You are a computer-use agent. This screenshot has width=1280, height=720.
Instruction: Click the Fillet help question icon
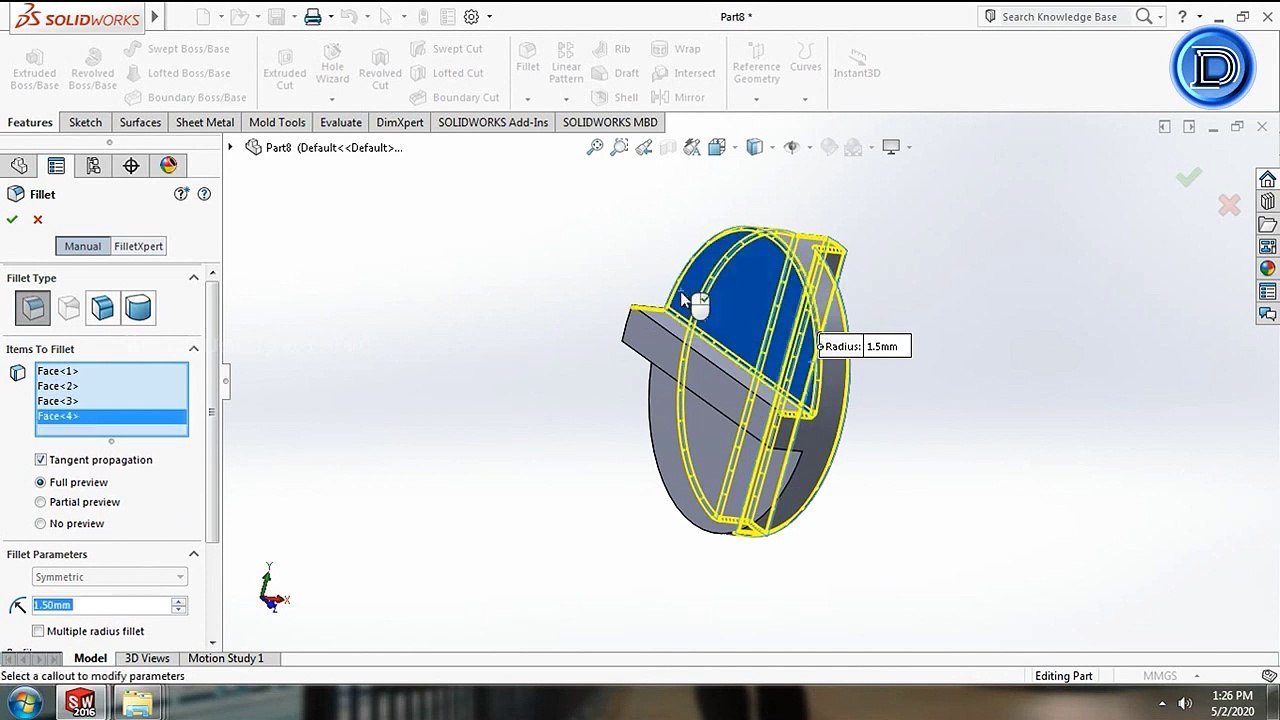click(204, 194)
